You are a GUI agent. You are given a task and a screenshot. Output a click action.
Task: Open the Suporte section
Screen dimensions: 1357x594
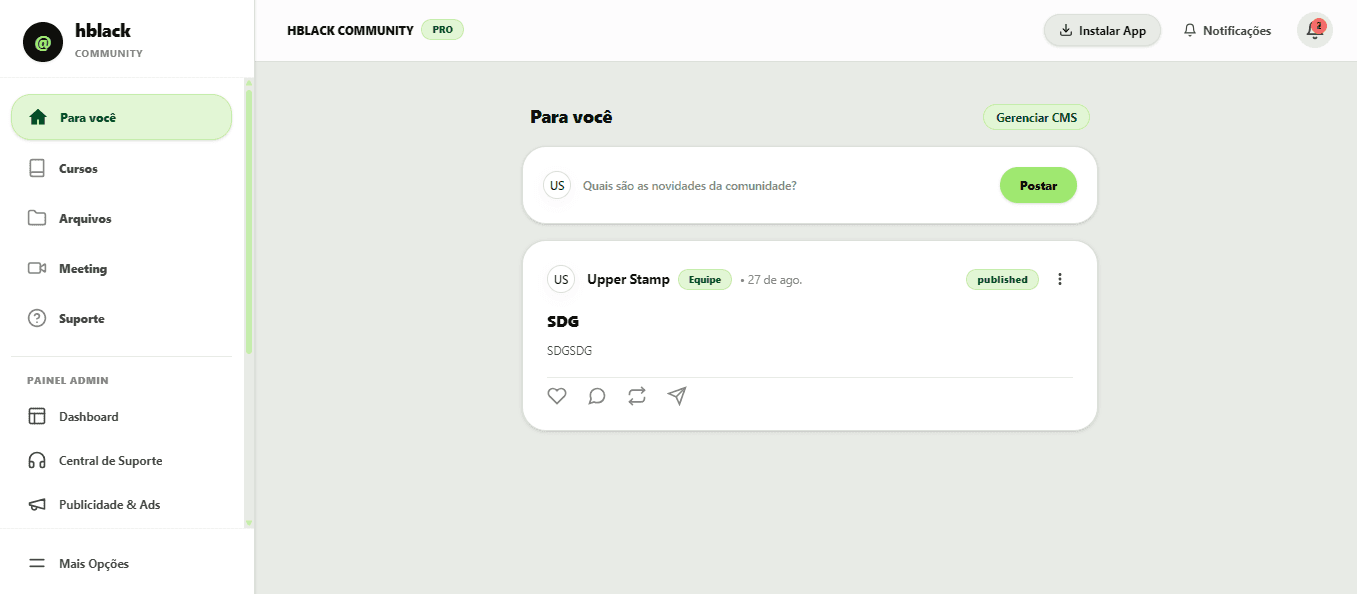pos(121,318)
